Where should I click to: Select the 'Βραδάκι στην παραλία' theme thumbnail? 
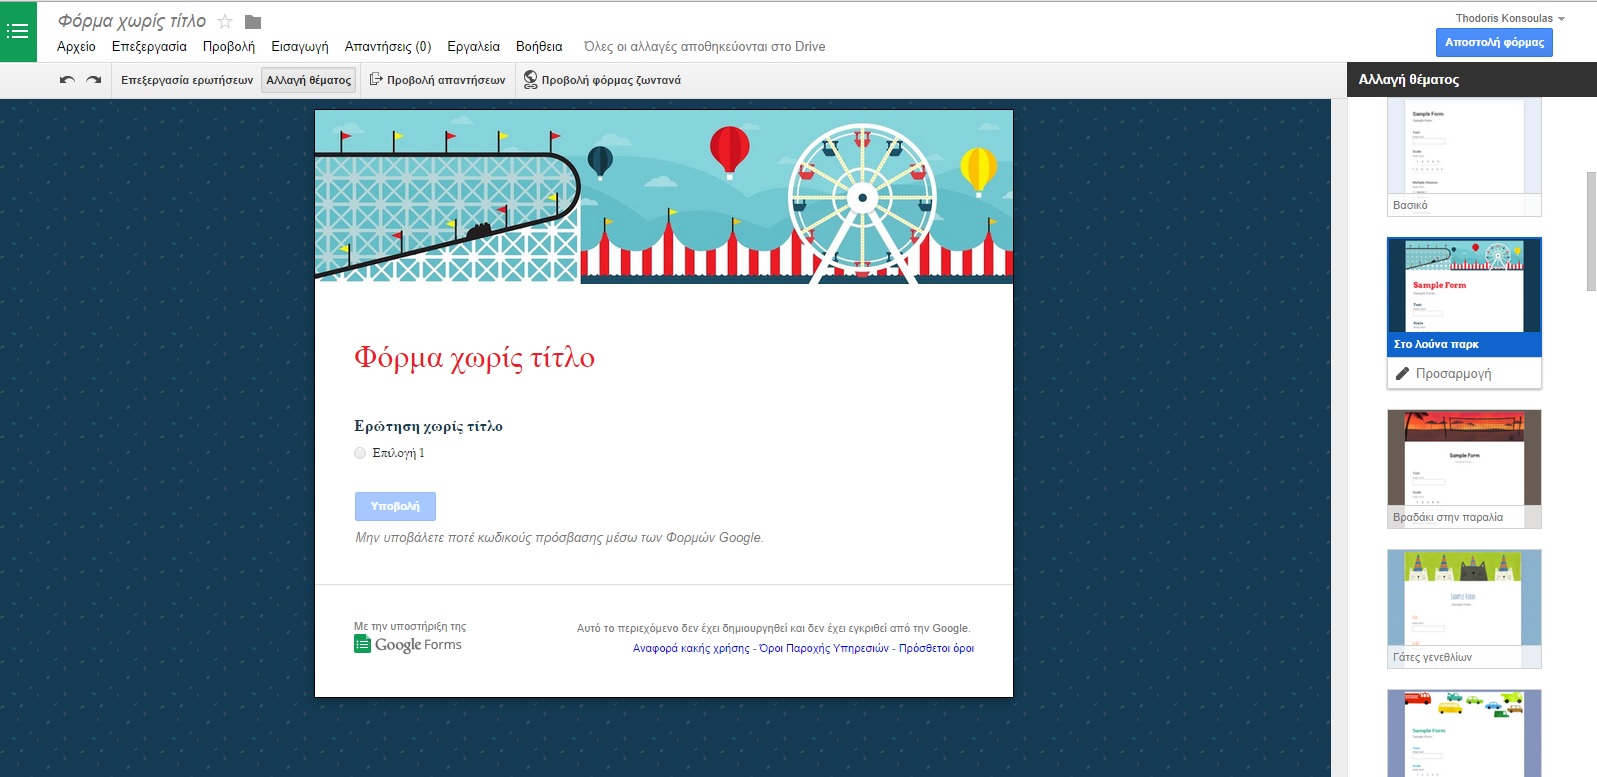(x=1464, y=468)
